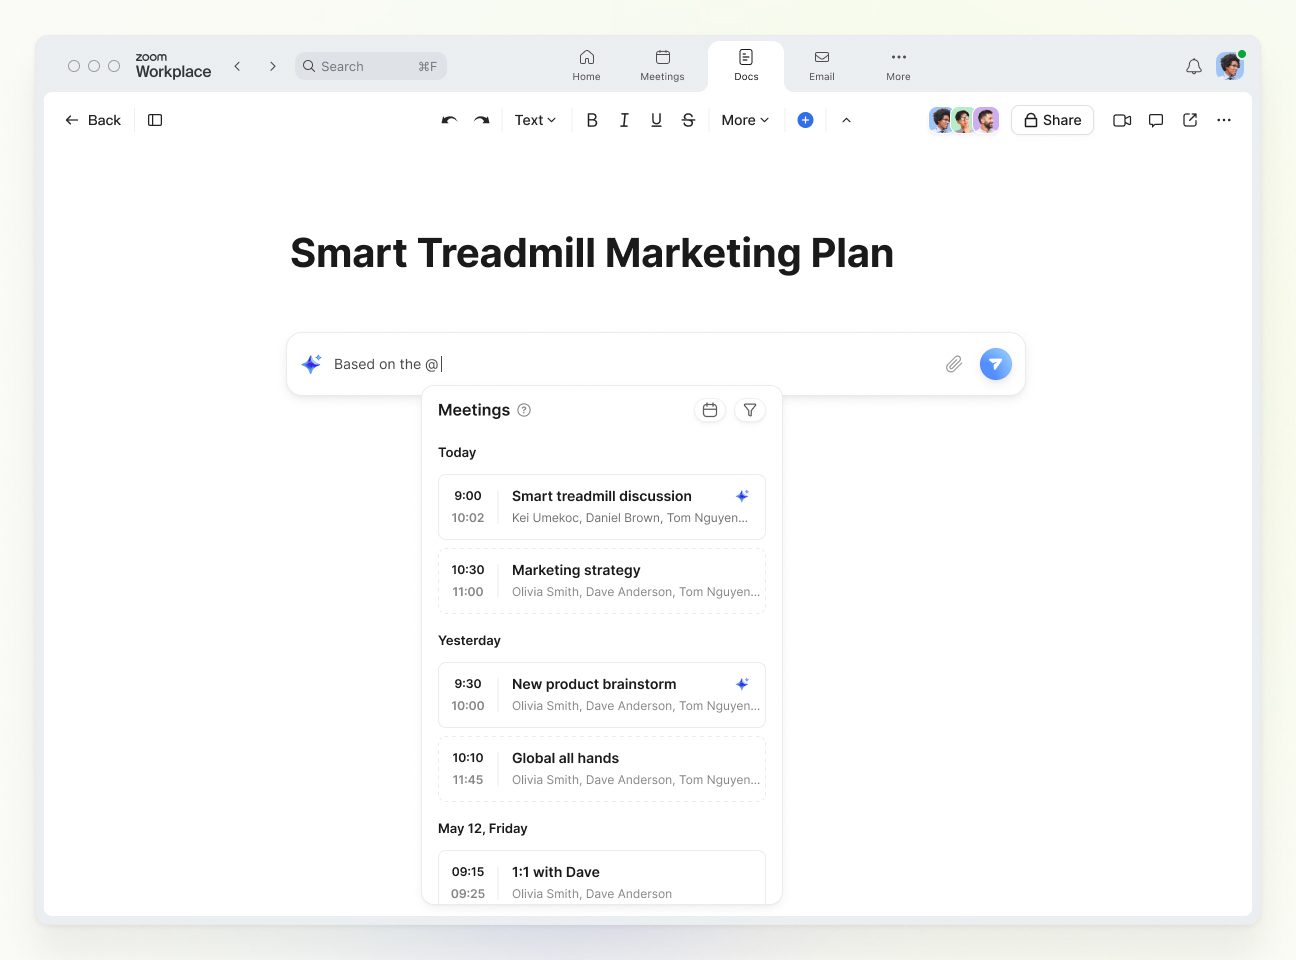Switch to the Meetings tab

662,65
